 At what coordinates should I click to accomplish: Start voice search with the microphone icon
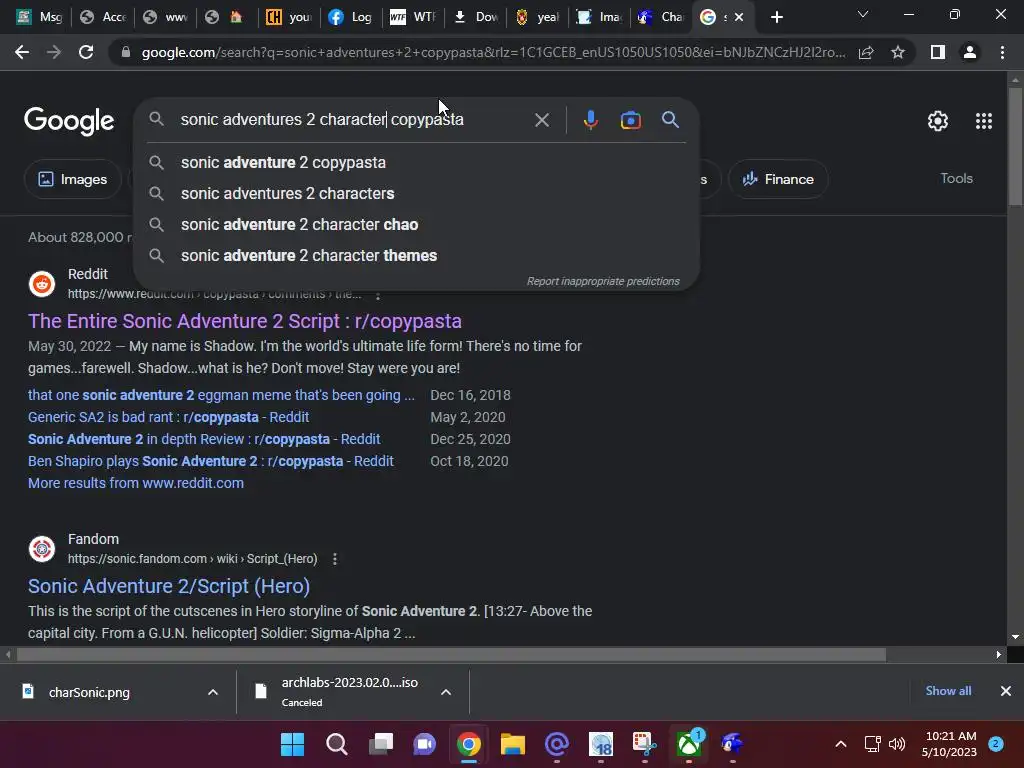click(590, 120)
